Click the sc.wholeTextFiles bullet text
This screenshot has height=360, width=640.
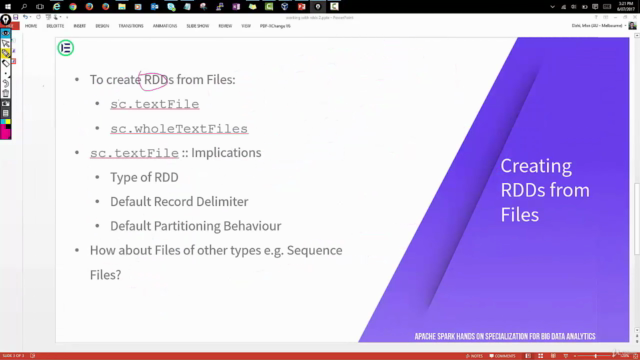click(x=179, y=129)
